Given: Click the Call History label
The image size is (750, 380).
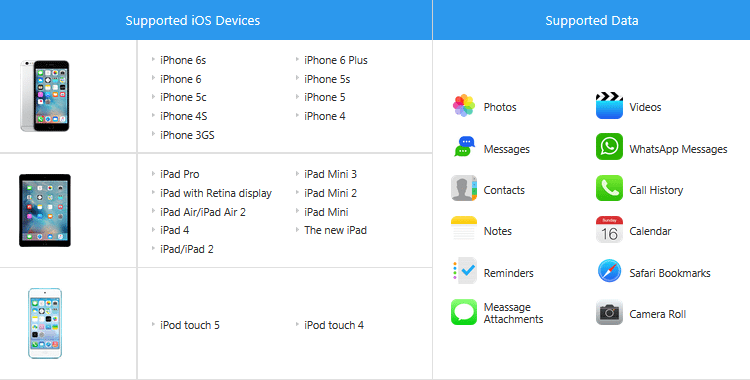Looking at the screenshot, I should pos(656,190).
